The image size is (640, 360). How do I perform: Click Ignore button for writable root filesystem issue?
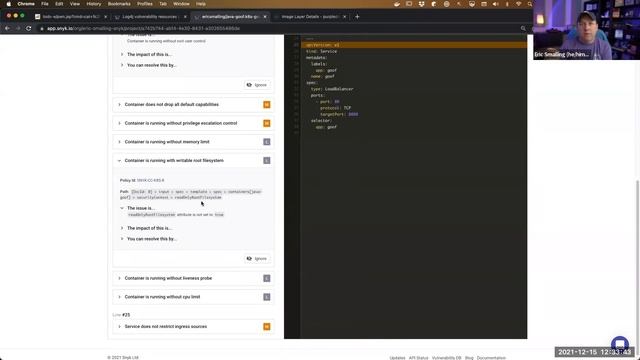click(x=257, y=259)
